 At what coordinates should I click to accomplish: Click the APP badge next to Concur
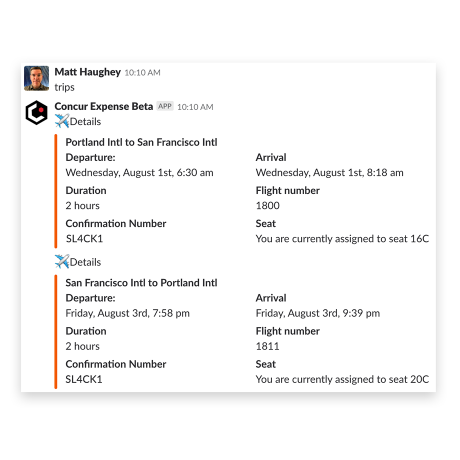point(165,106)
